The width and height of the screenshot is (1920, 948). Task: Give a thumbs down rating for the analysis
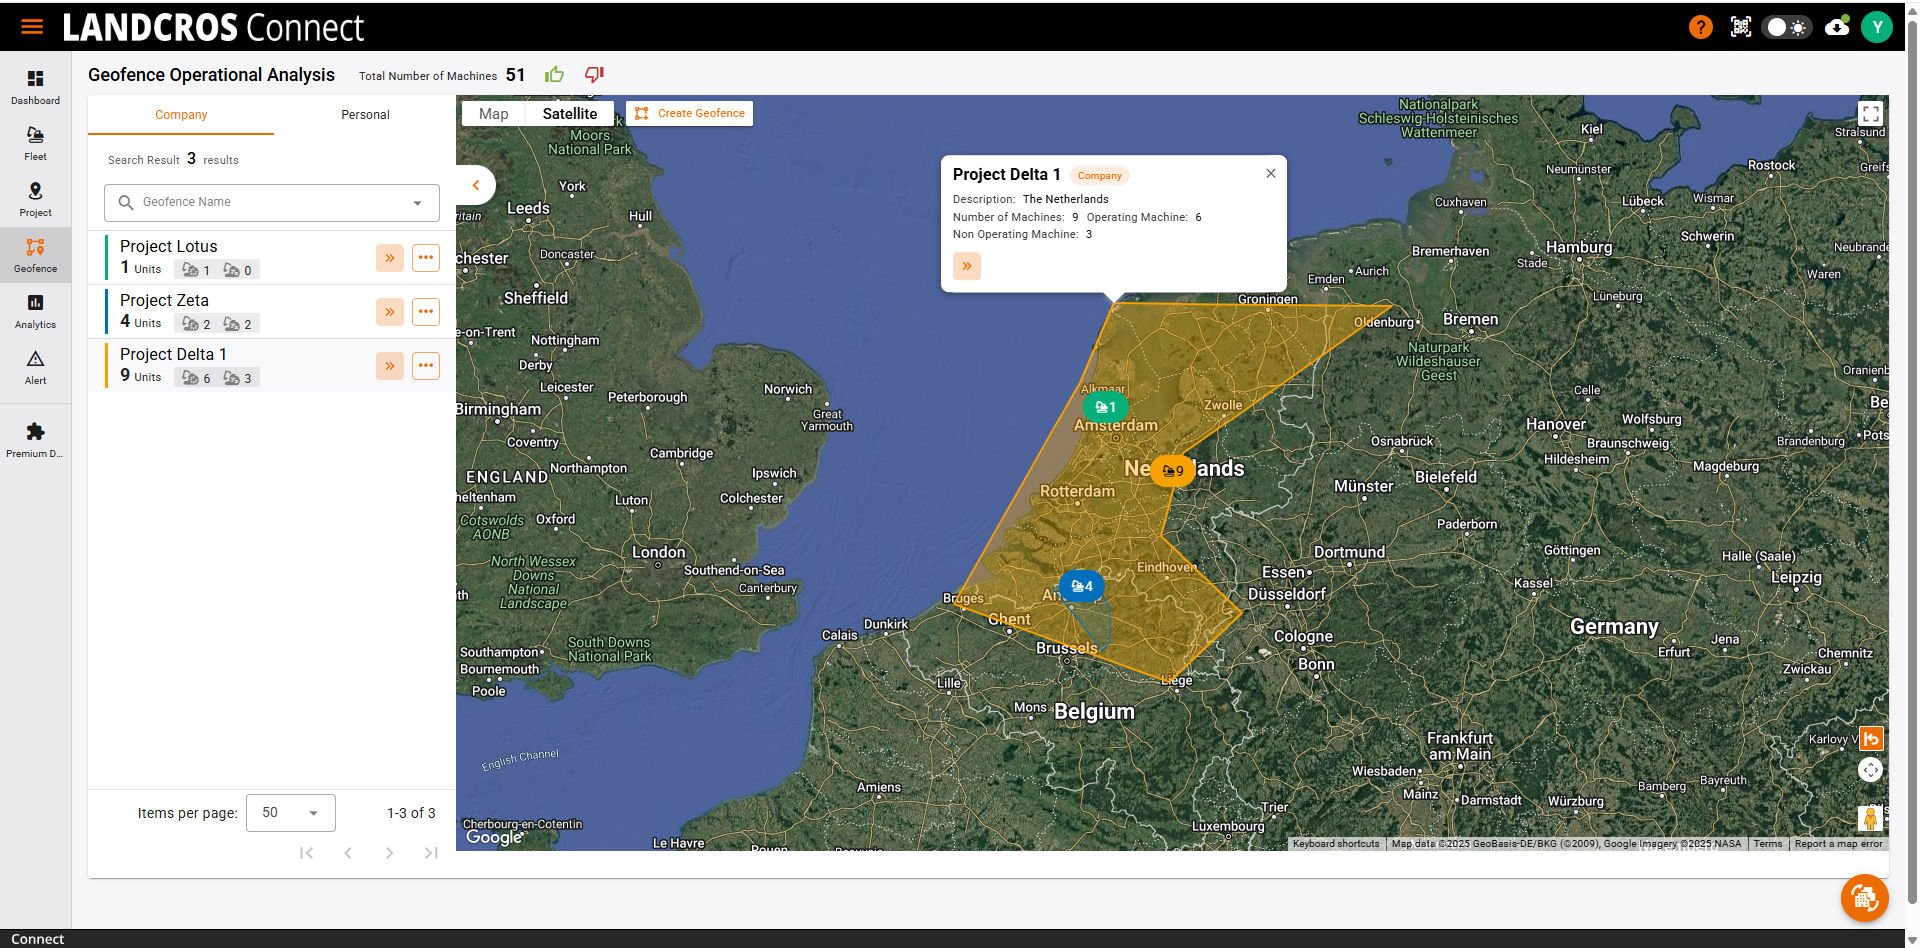point(593,74)
